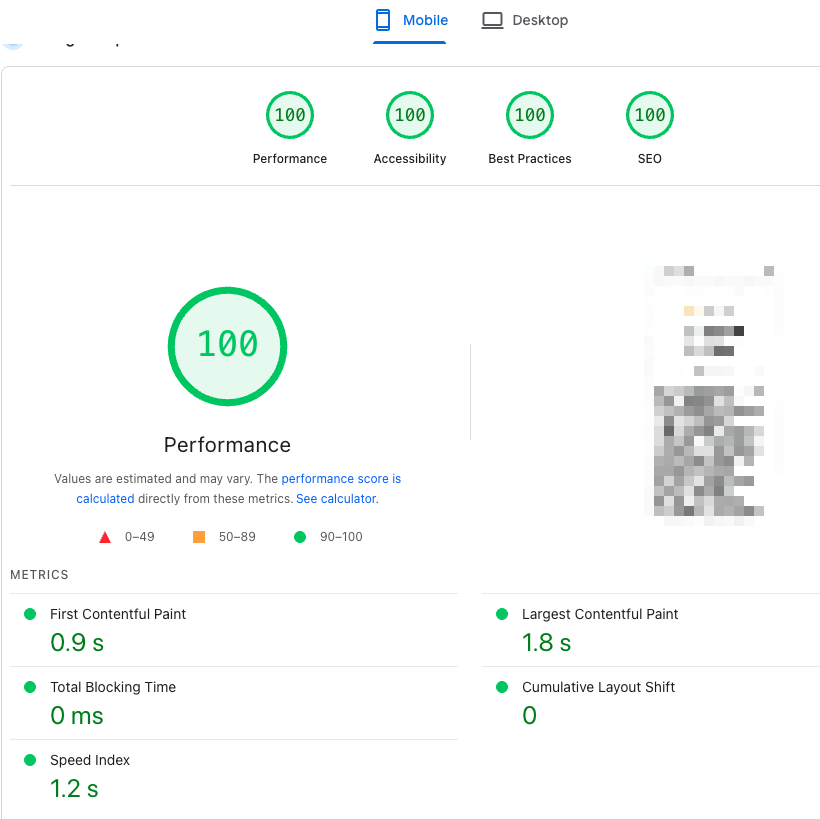Image resolution: width=820 pixels, height=819 pixels.
Task: Click the orange square 50–89 legend icon
Action: click(199, 537)
